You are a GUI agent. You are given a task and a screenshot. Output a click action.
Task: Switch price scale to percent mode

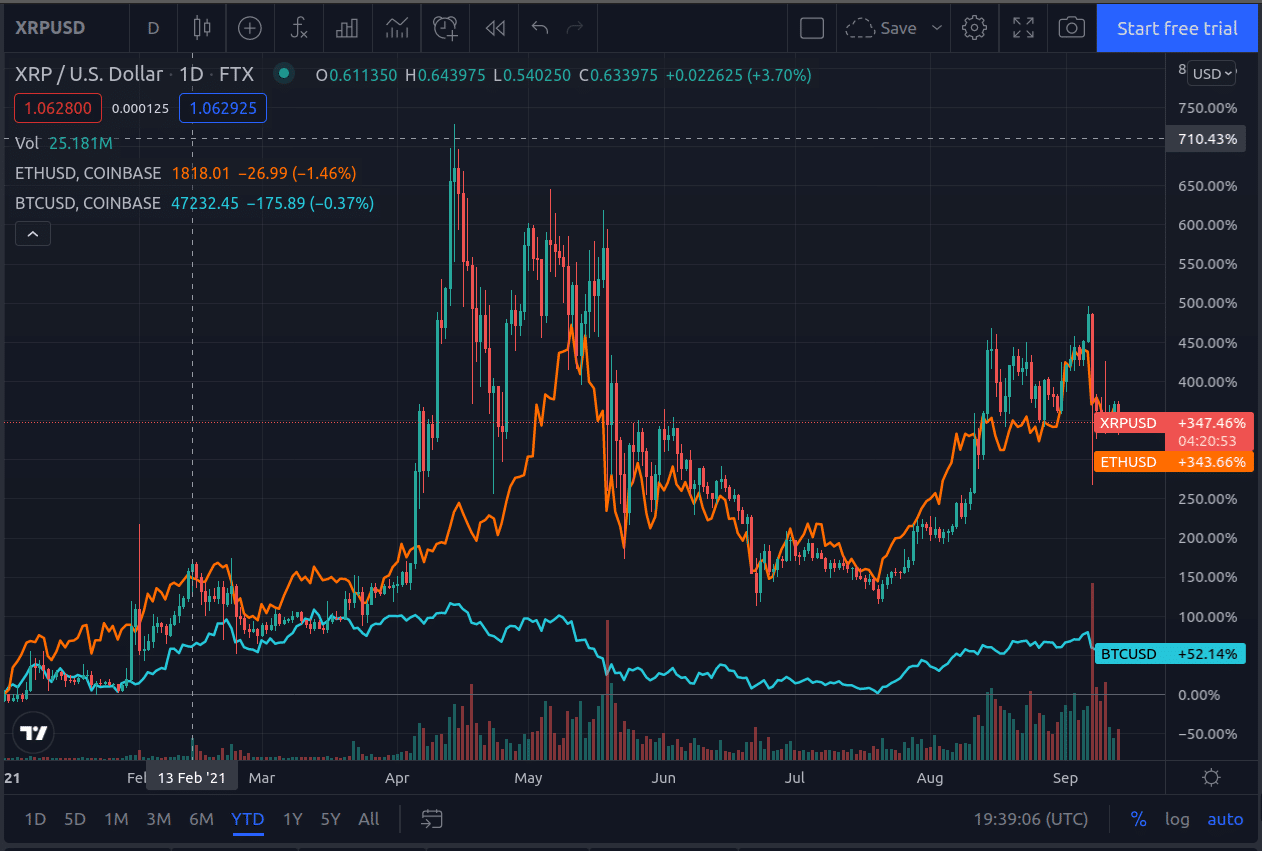1138,819
